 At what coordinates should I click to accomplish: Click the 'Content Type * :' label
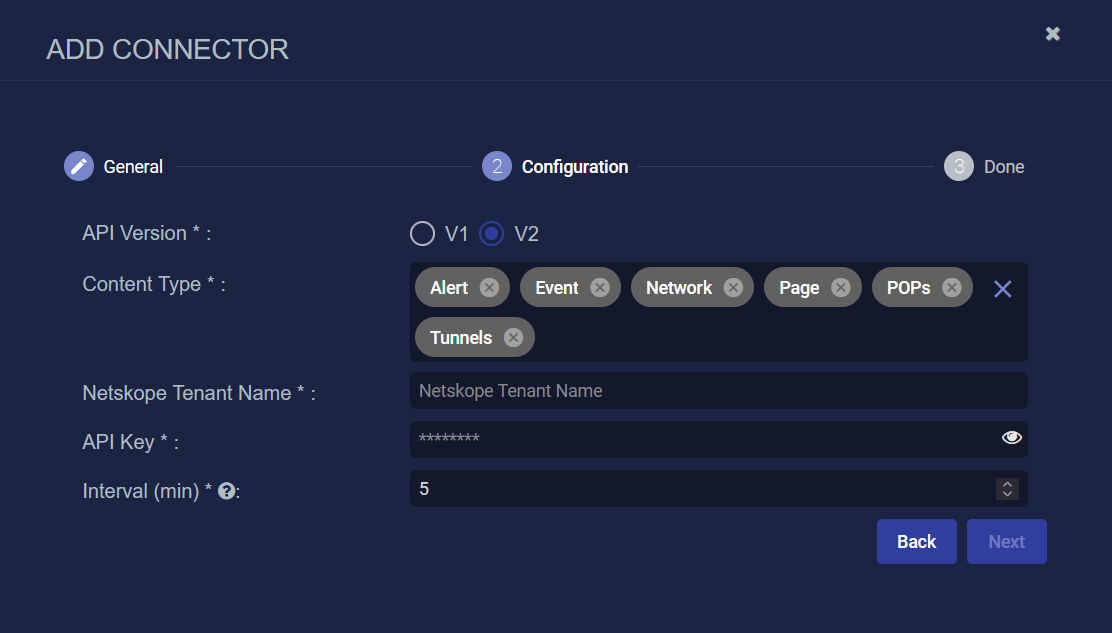click(154, 284)
